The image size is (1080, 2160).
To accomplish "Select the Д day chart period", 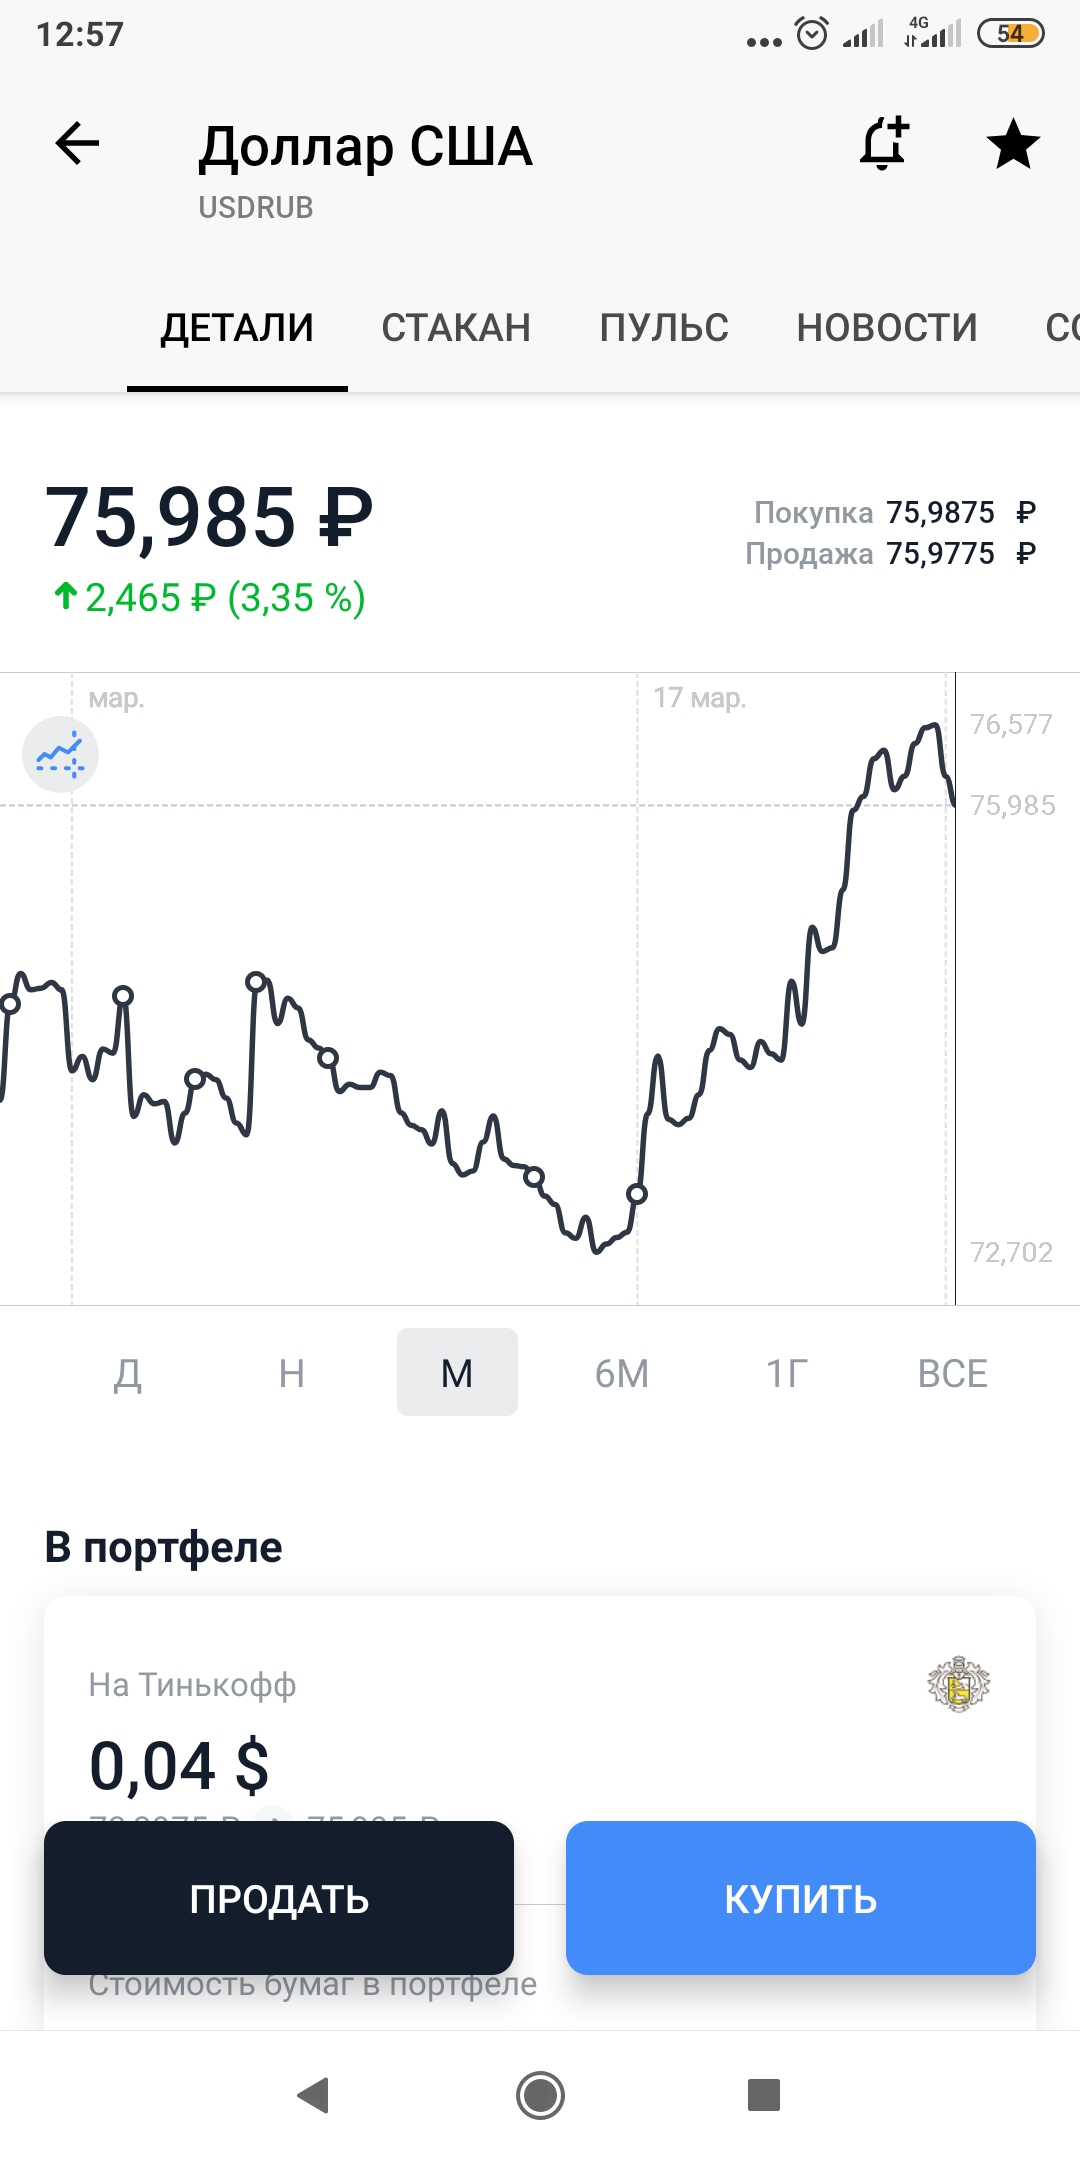I will (x=127, y=1373).
